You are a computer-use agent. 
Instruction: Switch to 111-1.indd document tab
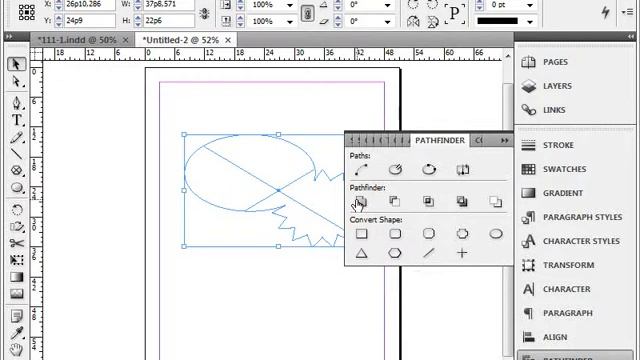[77, 40]
